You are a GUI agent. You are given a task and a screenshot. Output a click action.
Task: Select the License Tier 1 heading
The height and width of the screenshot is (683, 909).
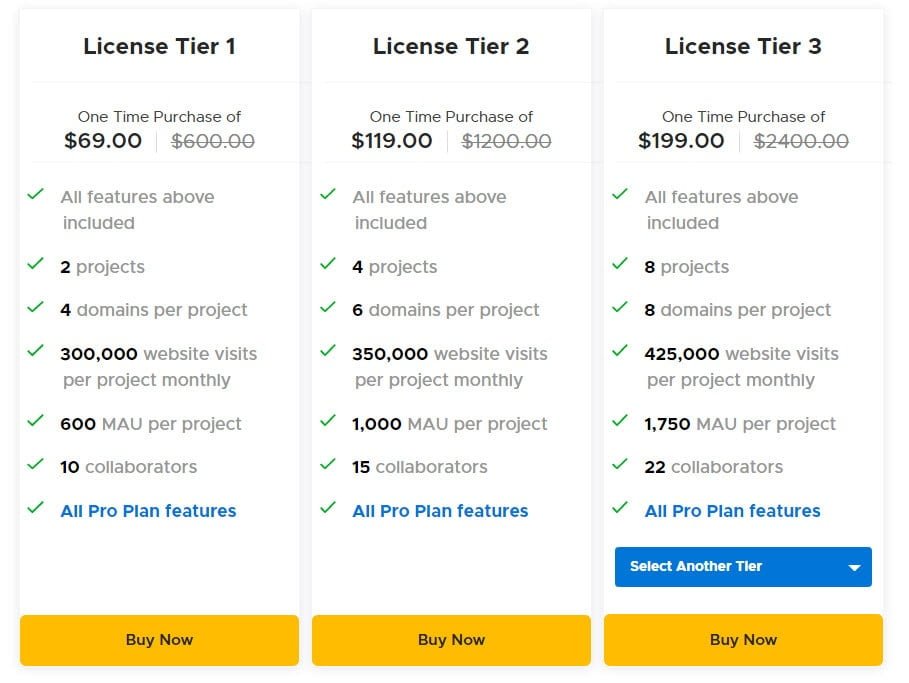[159, 46]
